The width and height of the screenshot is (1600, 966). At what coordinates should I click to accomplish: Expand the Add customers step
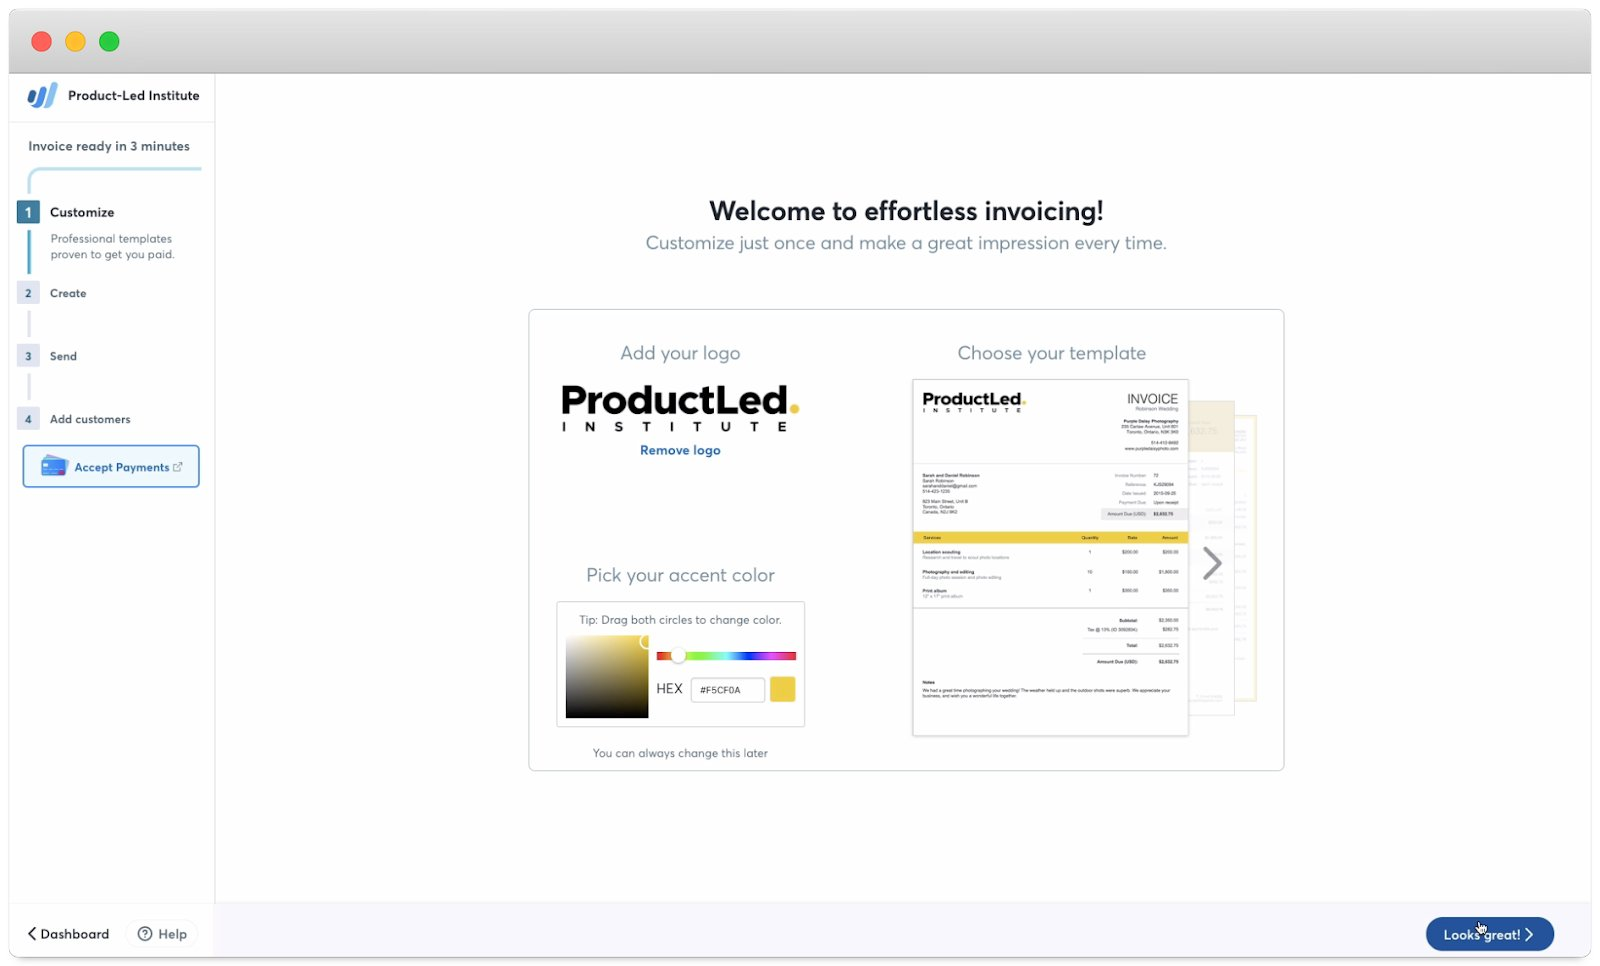[91, 419]
